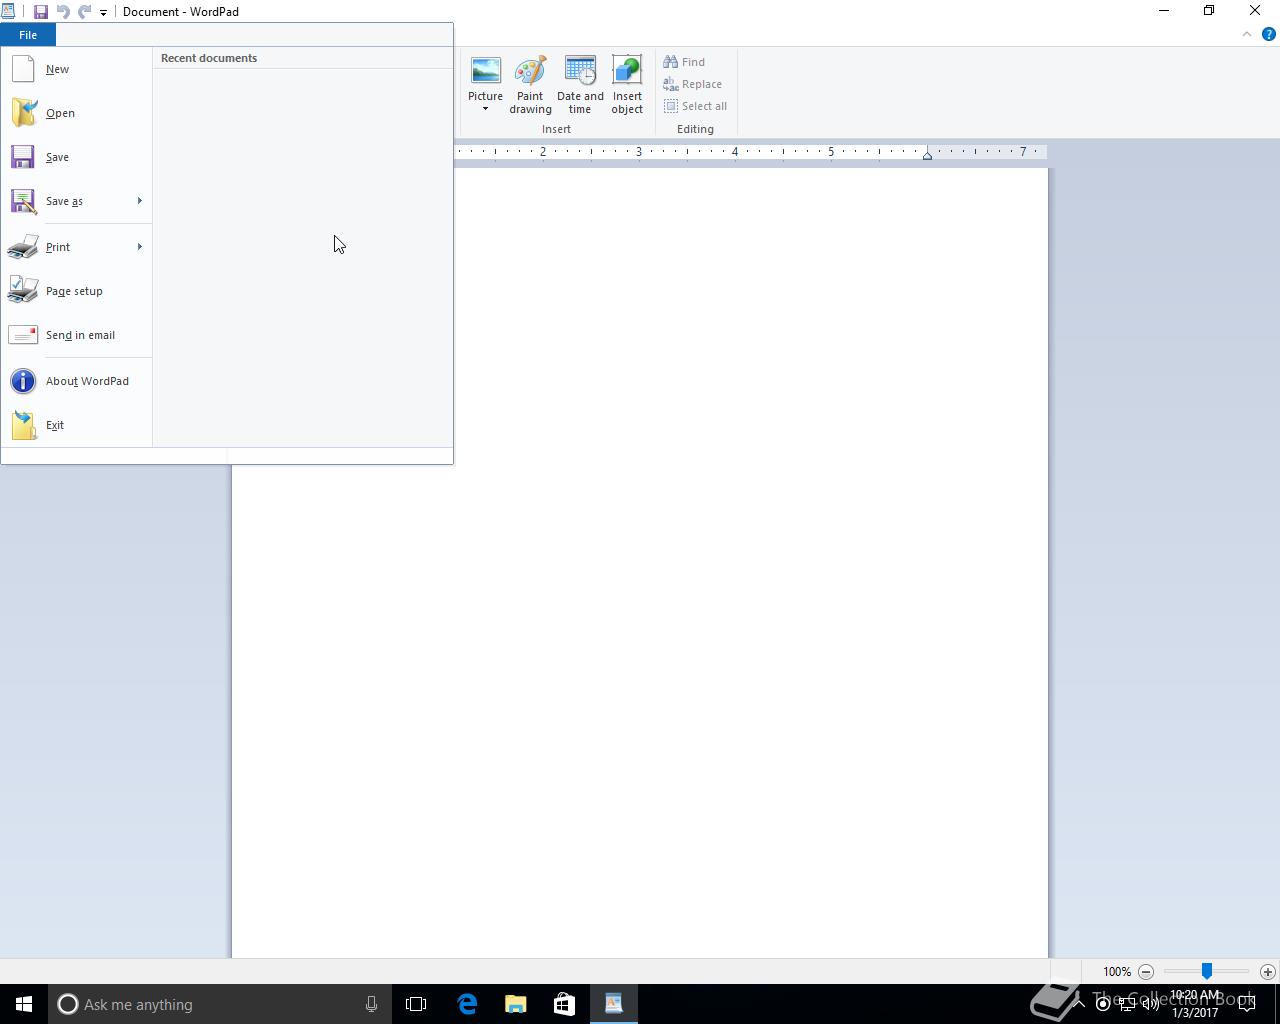Image resolution: width=1280 pixels, height=1024 pixels.
Task: Click quick access Redo icon
Action: click(85, 12)
